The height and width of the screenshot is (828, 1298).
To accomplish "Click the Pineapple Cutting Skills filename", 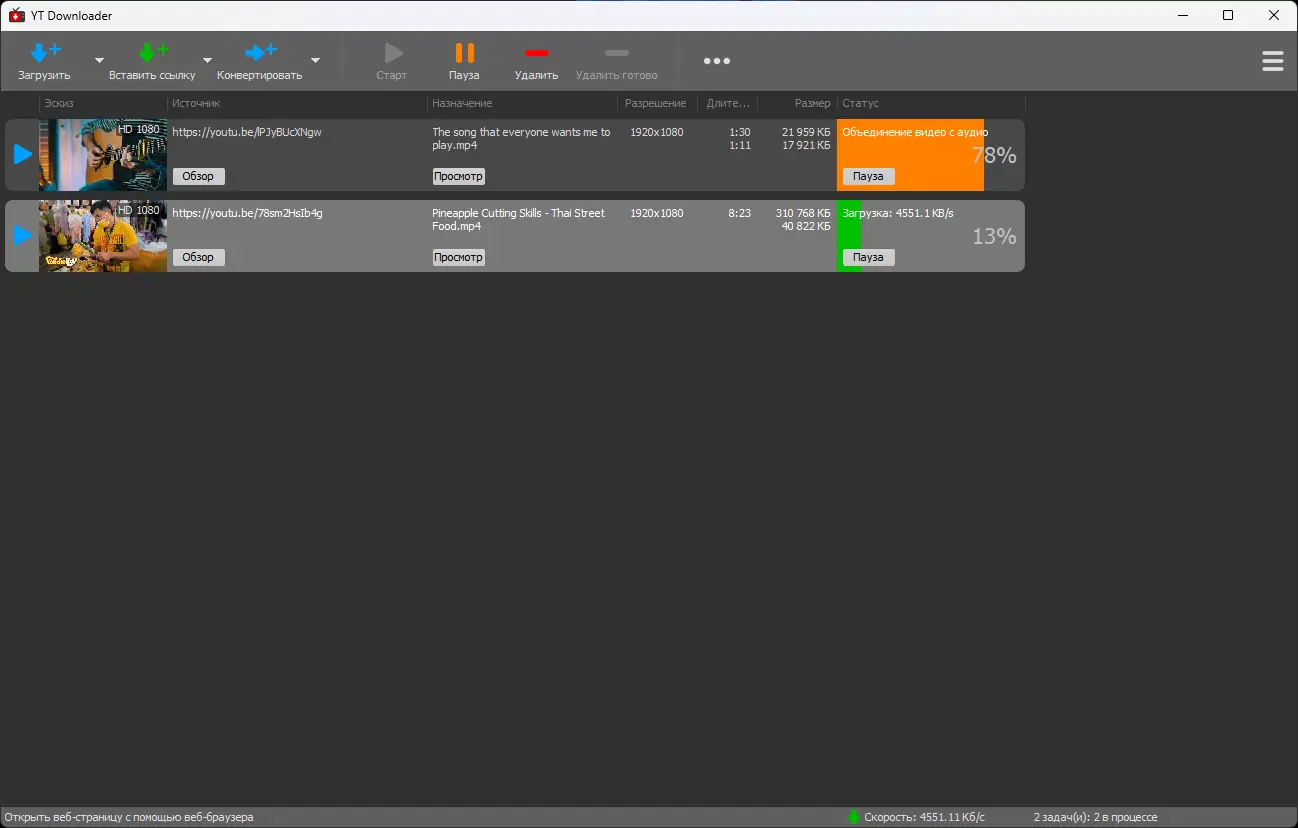I will pos(518,219).
